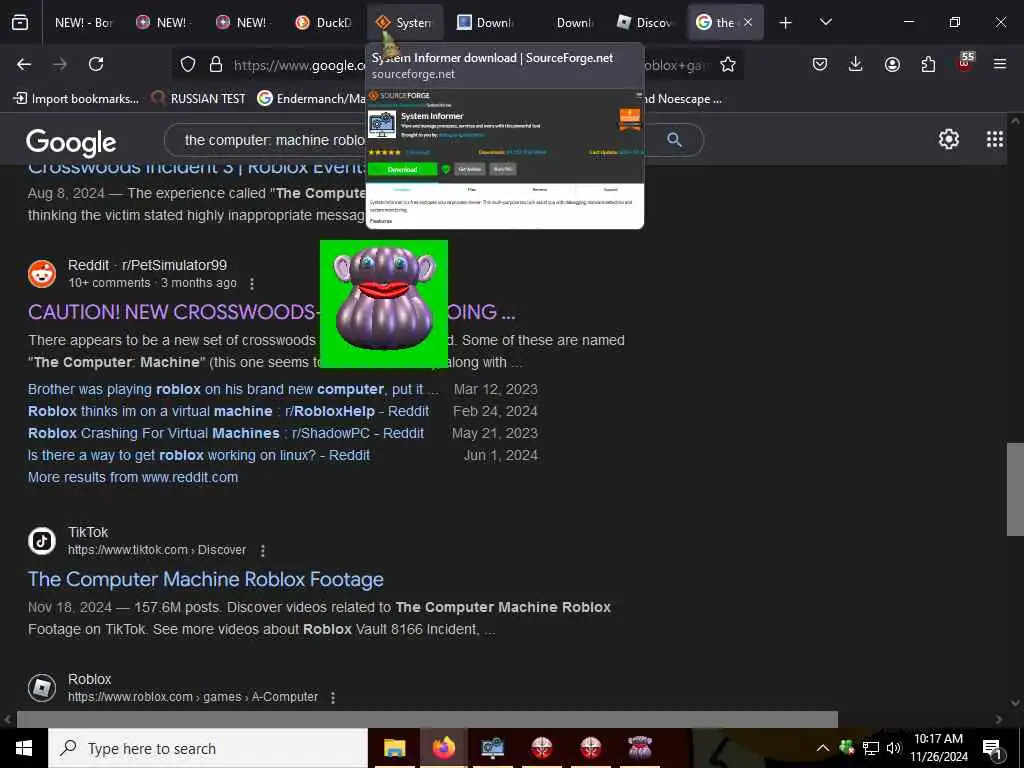The width and height of the screenshot is (1024, 768).
Task: Open "Is there a way to get roblox working on linux" link
Action: 199,455
